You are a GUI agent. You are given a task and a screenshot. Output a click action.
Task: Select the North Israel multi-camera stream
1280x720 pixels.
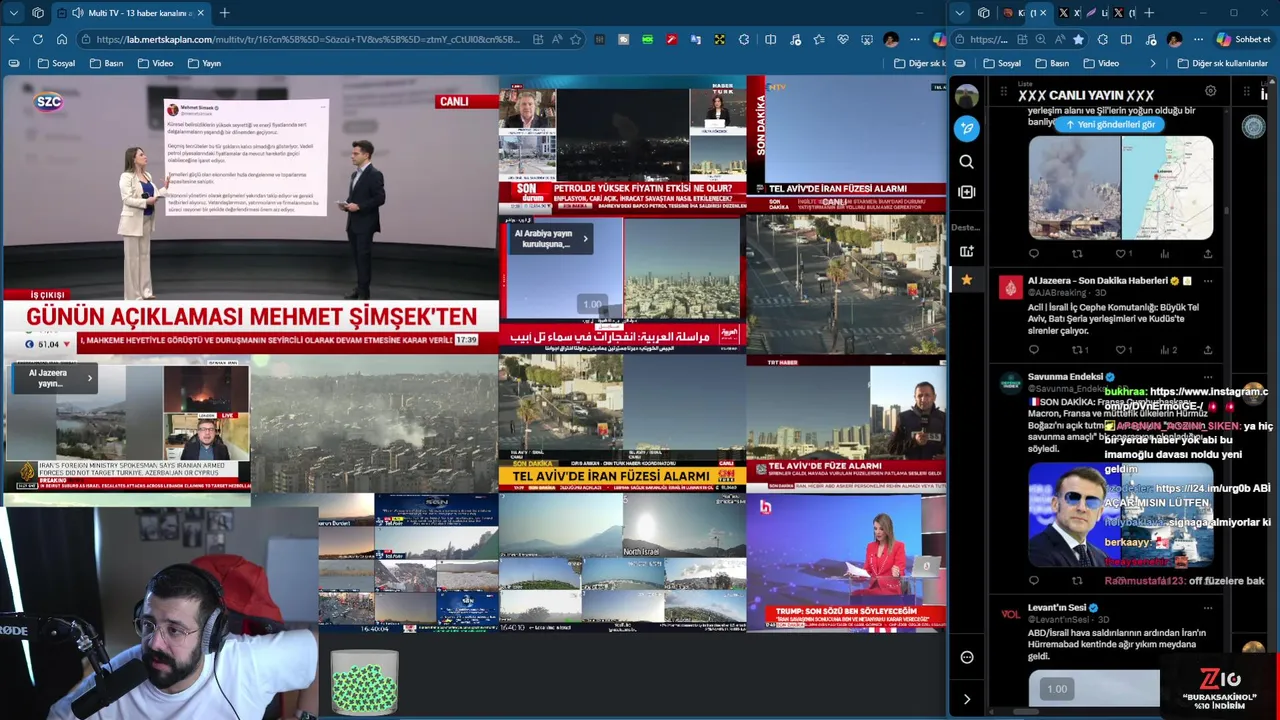(622, 562)
